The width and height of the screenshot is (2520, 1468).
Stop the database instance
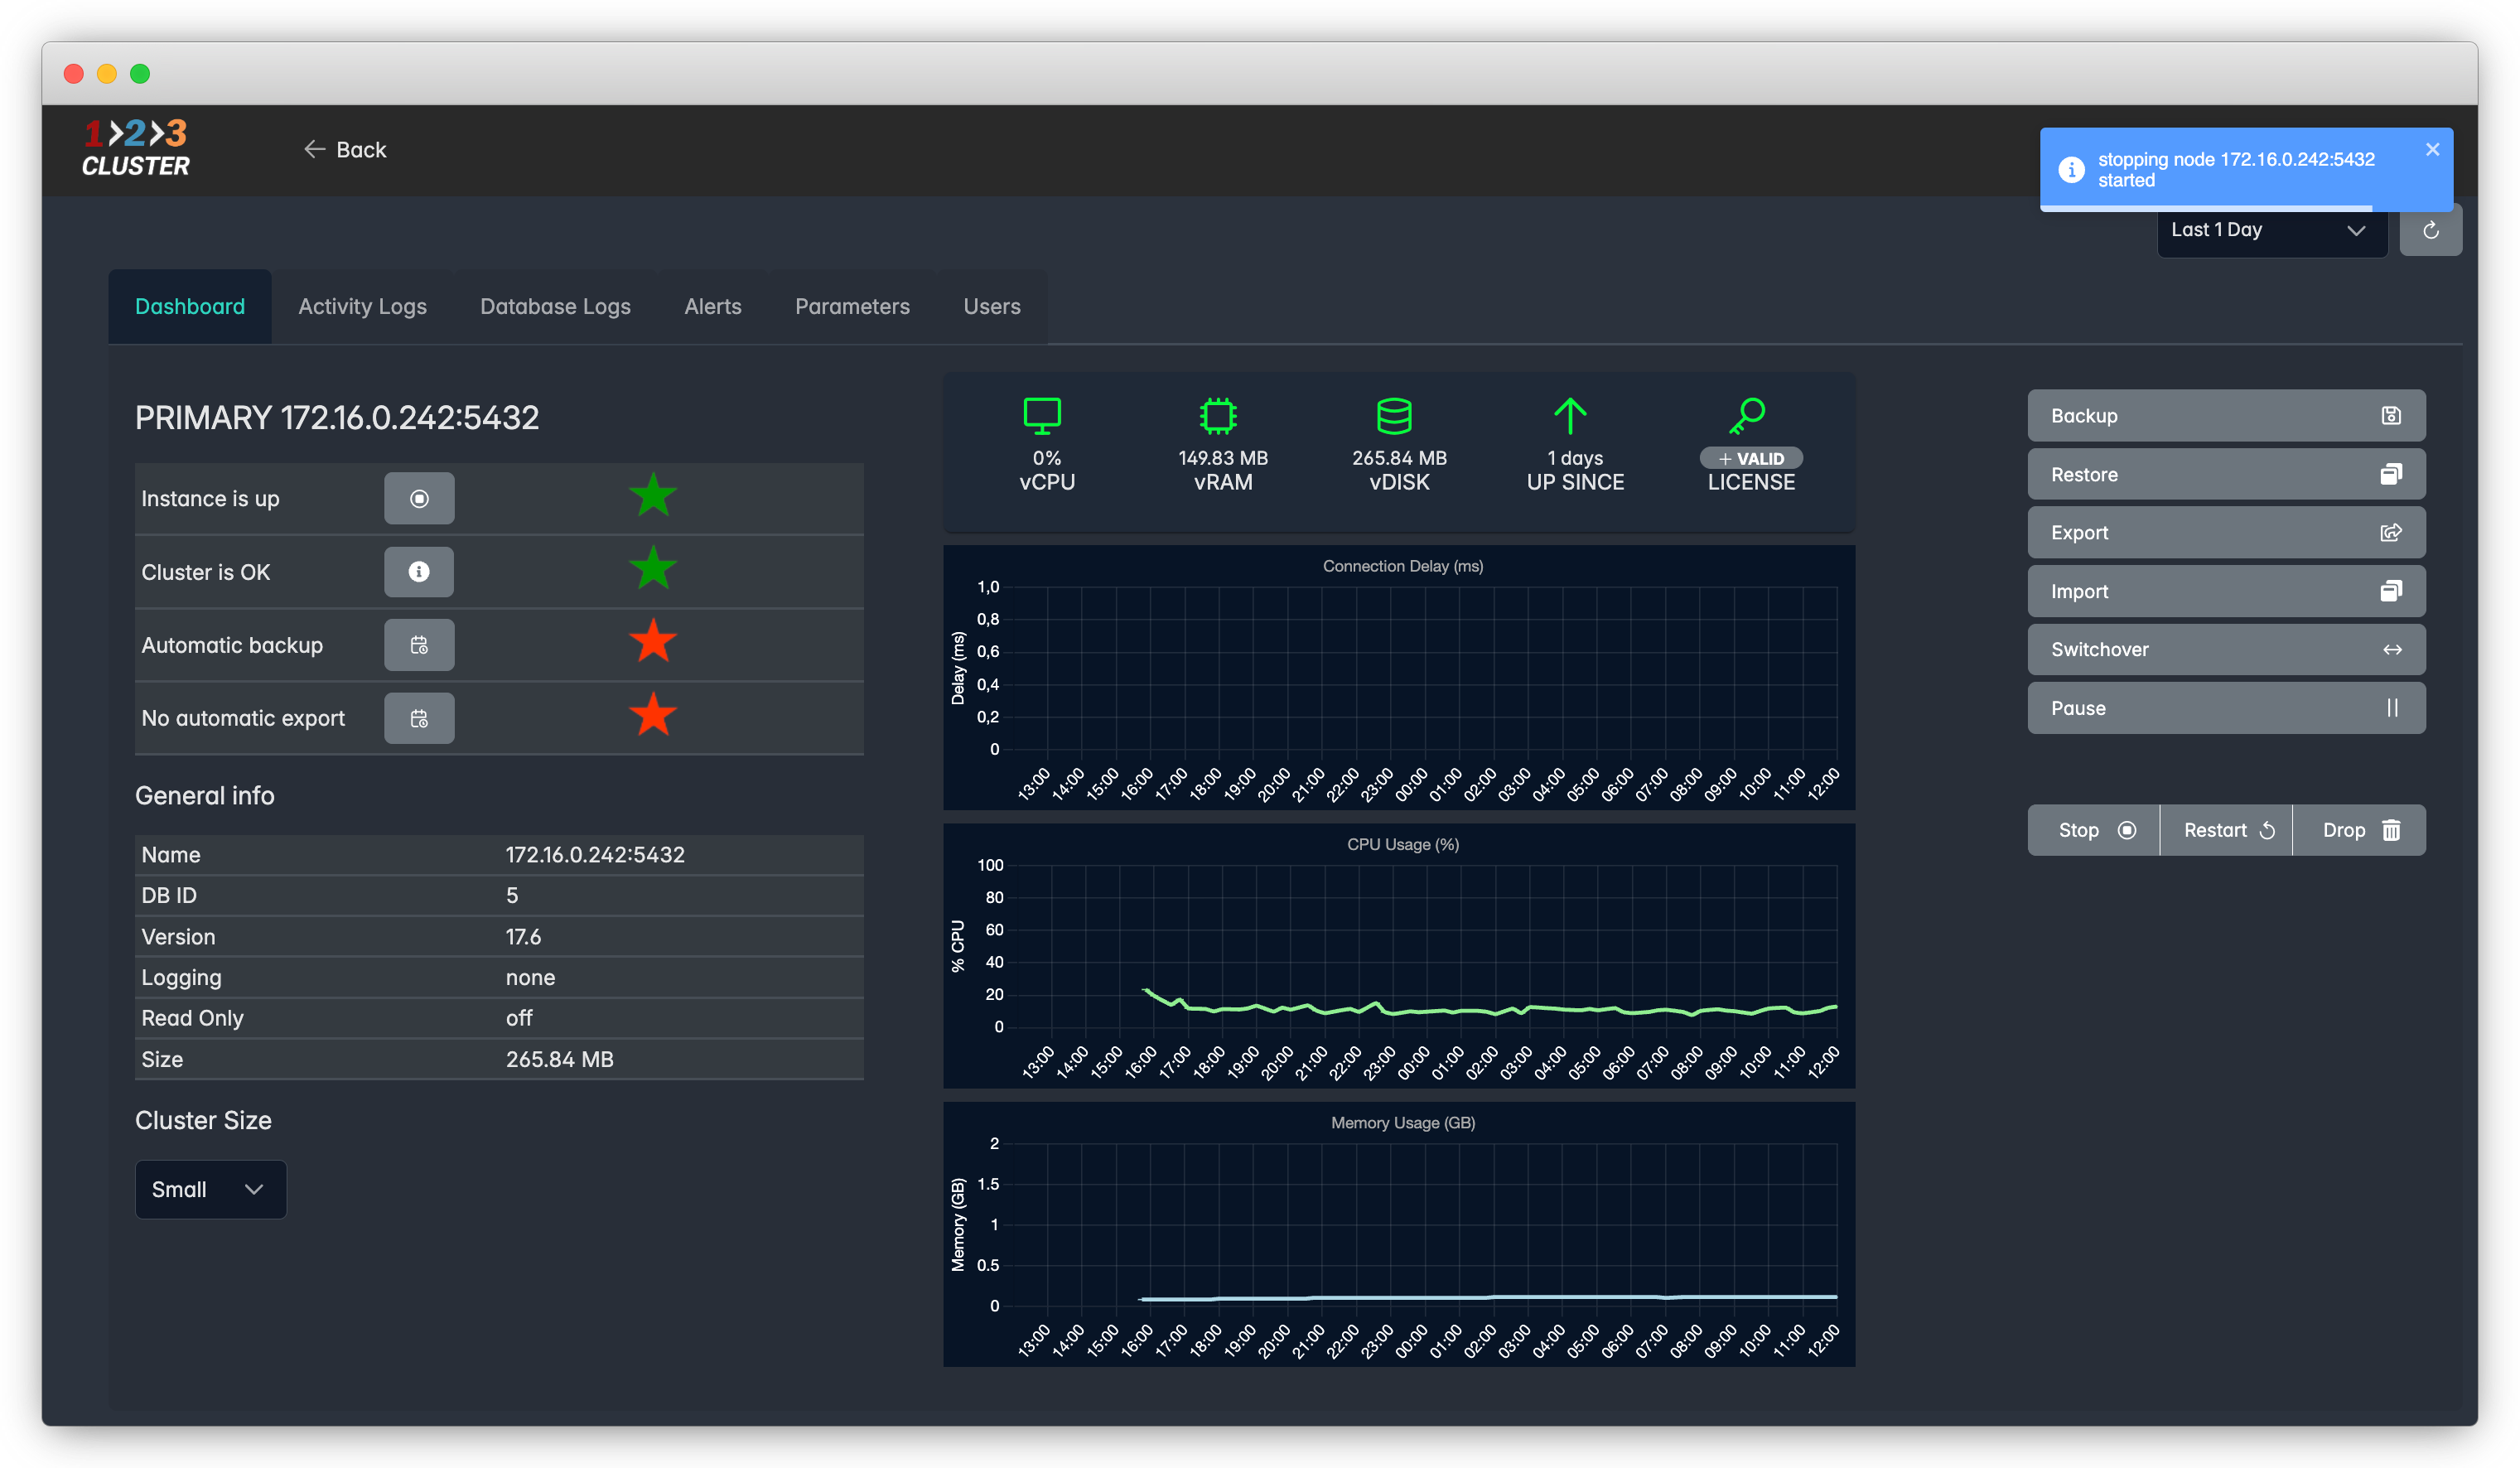pos(2094,830)
